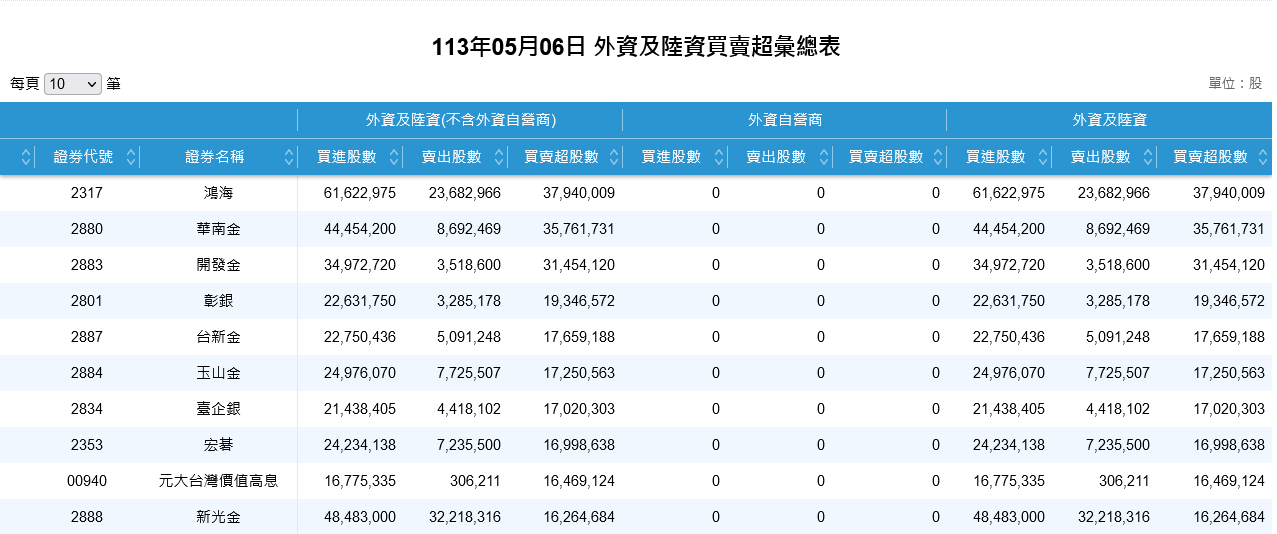Sort by 買賣超股數 under 外資自營商
The width and height of the screenshot is (1277, 534).
(x=937, y=157)
